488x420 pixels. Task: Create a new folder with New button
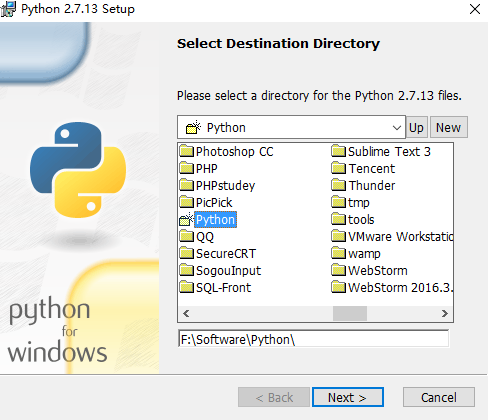(449, 127)
